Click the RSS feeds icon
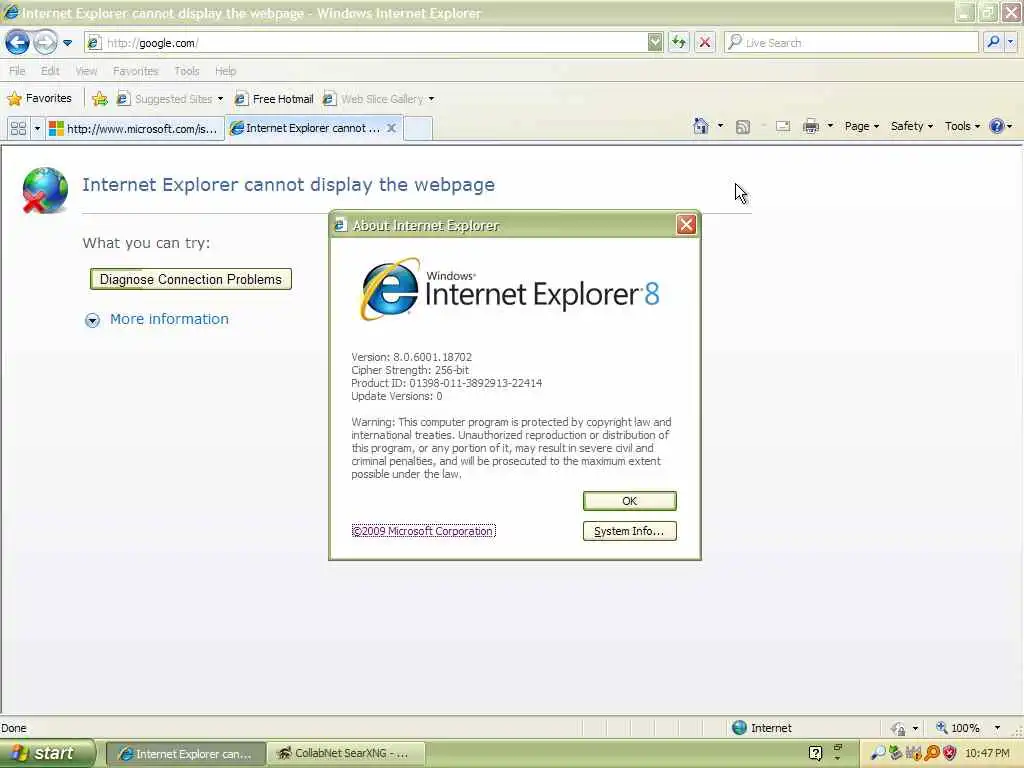This screenshot has width=1024, height=768. tap(743, 127)
